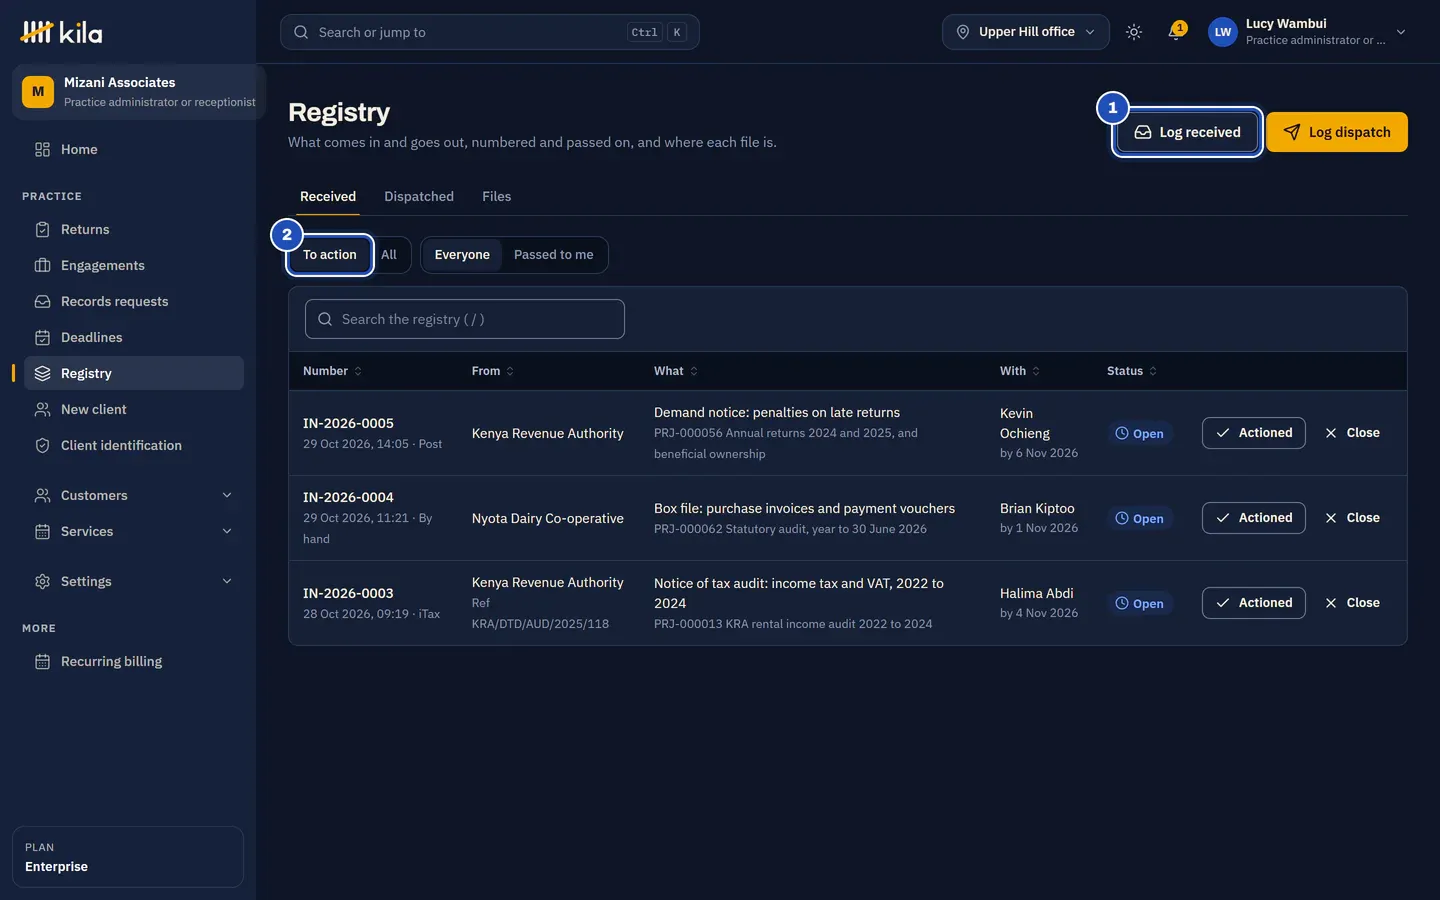Sort the table by Status column

[x=1132, y=371]
